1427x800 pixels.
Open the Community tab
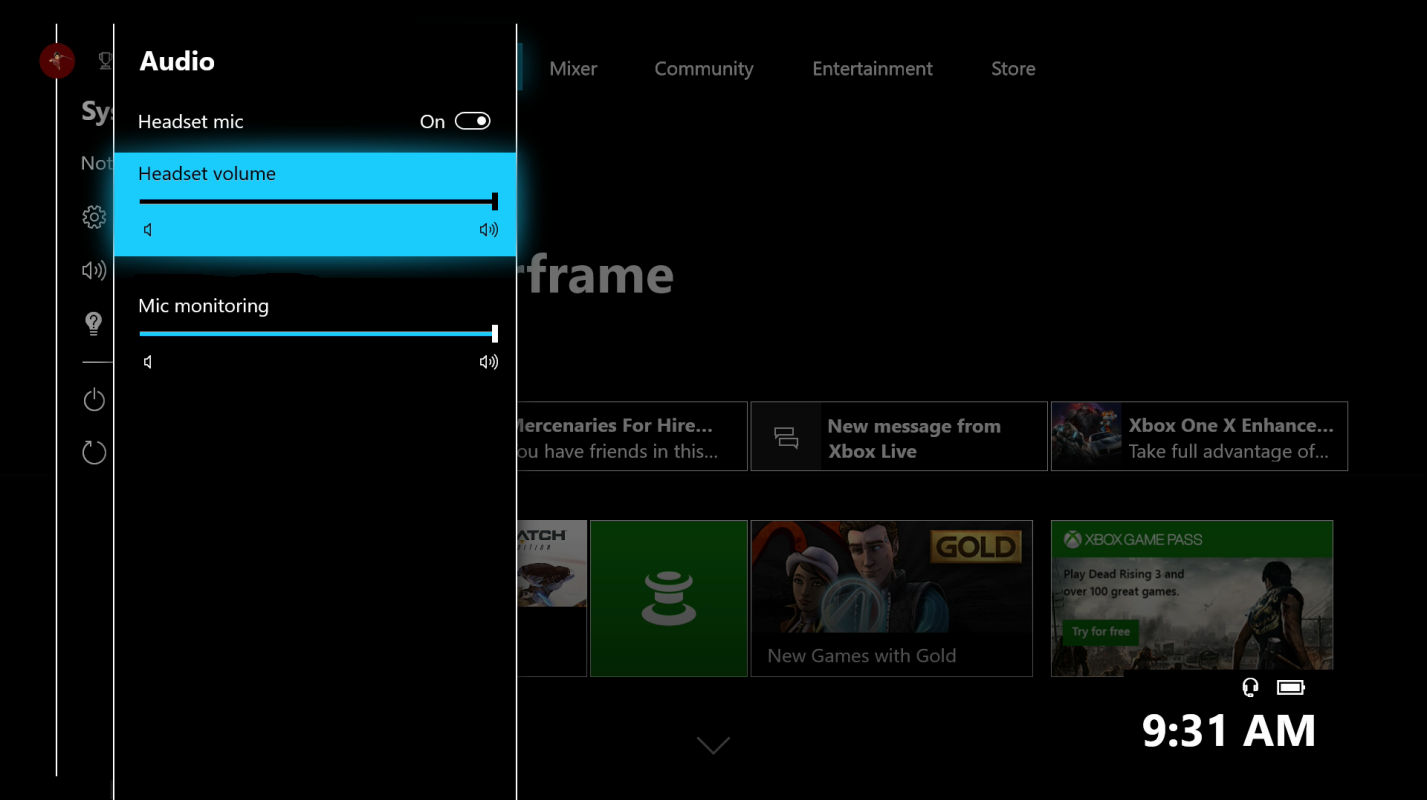(704, 69)
